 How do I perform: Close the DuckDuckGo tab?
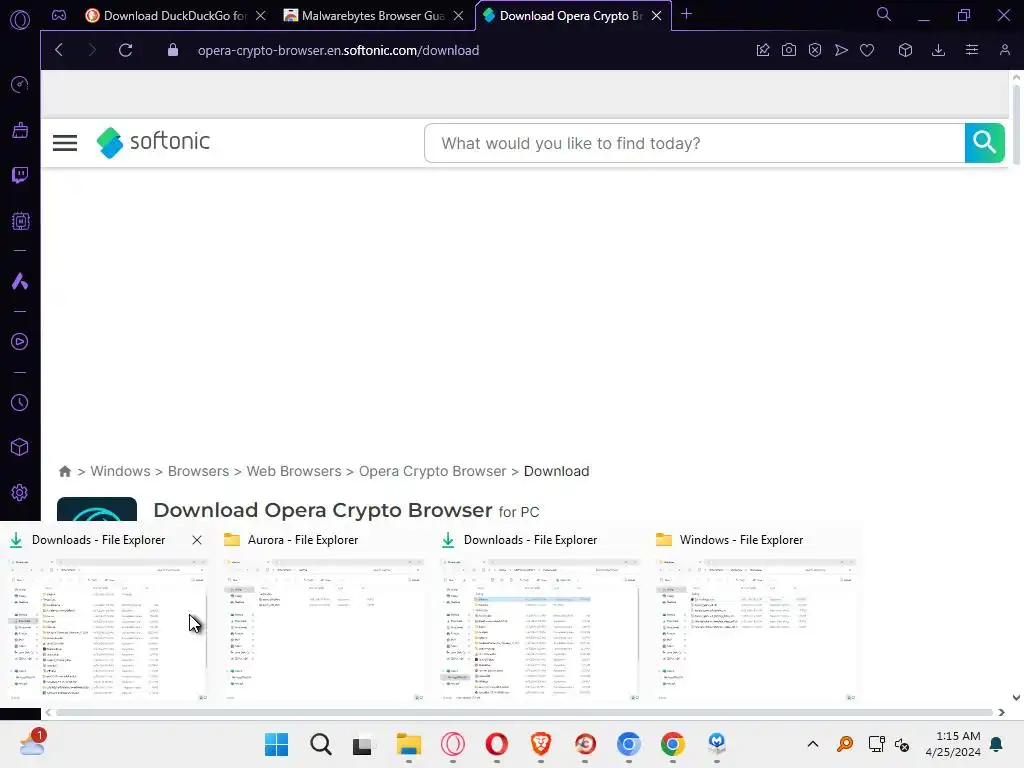[261, 16]
